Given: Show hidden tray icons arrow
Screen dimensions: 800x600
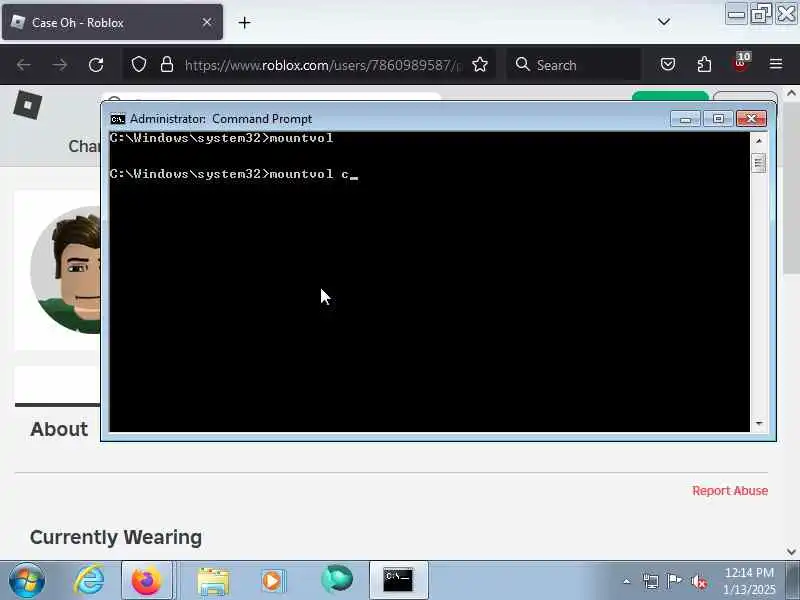Looking at the screenshot, I should (627, 581).
